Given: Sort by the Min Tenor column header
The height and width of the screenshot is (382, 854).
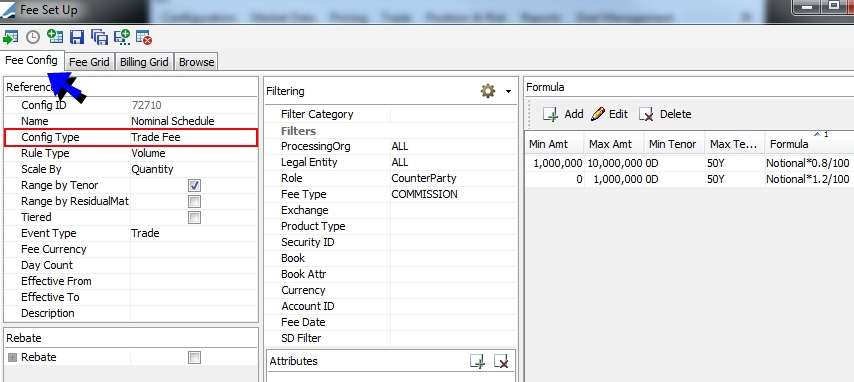Looking at the screenshot, I should [674, 144].
